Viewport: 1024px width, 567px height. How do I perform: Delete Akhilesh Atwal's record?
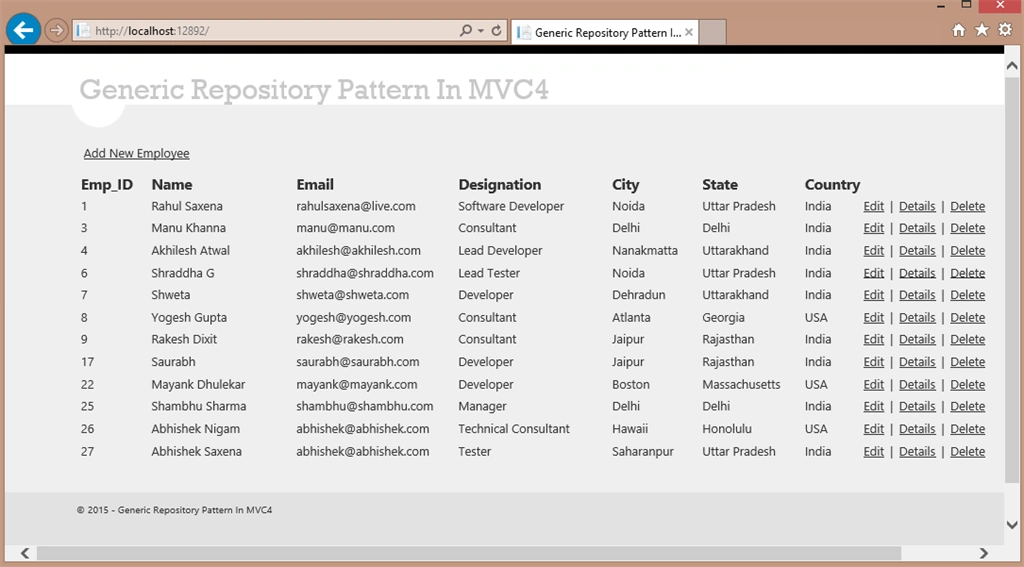[x=967, y=251]
